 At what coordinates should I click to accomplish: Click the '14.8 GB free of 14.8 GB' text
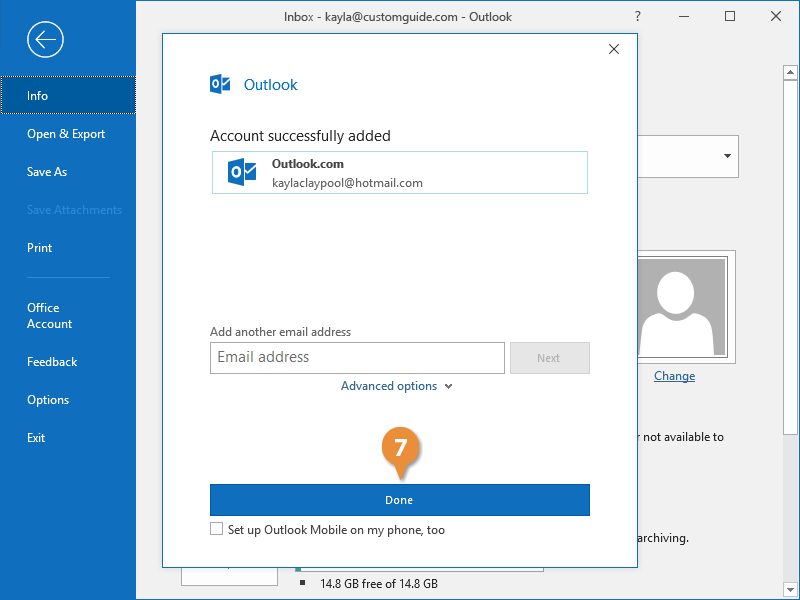point(379,584)
